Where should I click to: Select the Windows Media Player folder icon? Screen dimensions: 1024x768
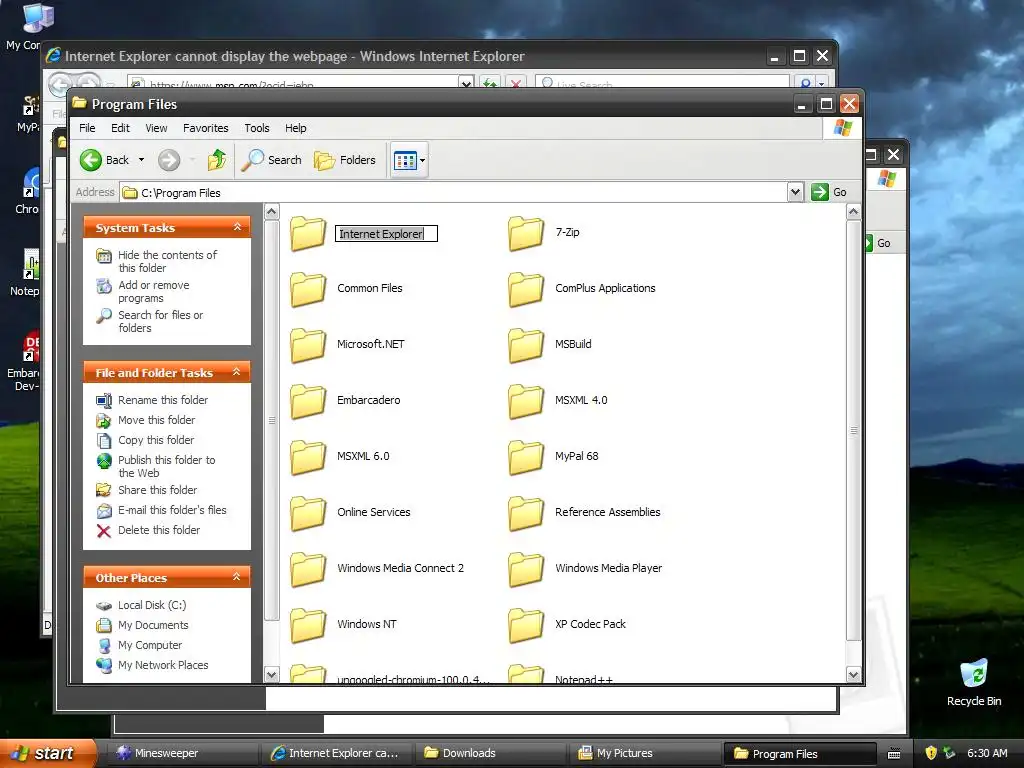[526, 569]
